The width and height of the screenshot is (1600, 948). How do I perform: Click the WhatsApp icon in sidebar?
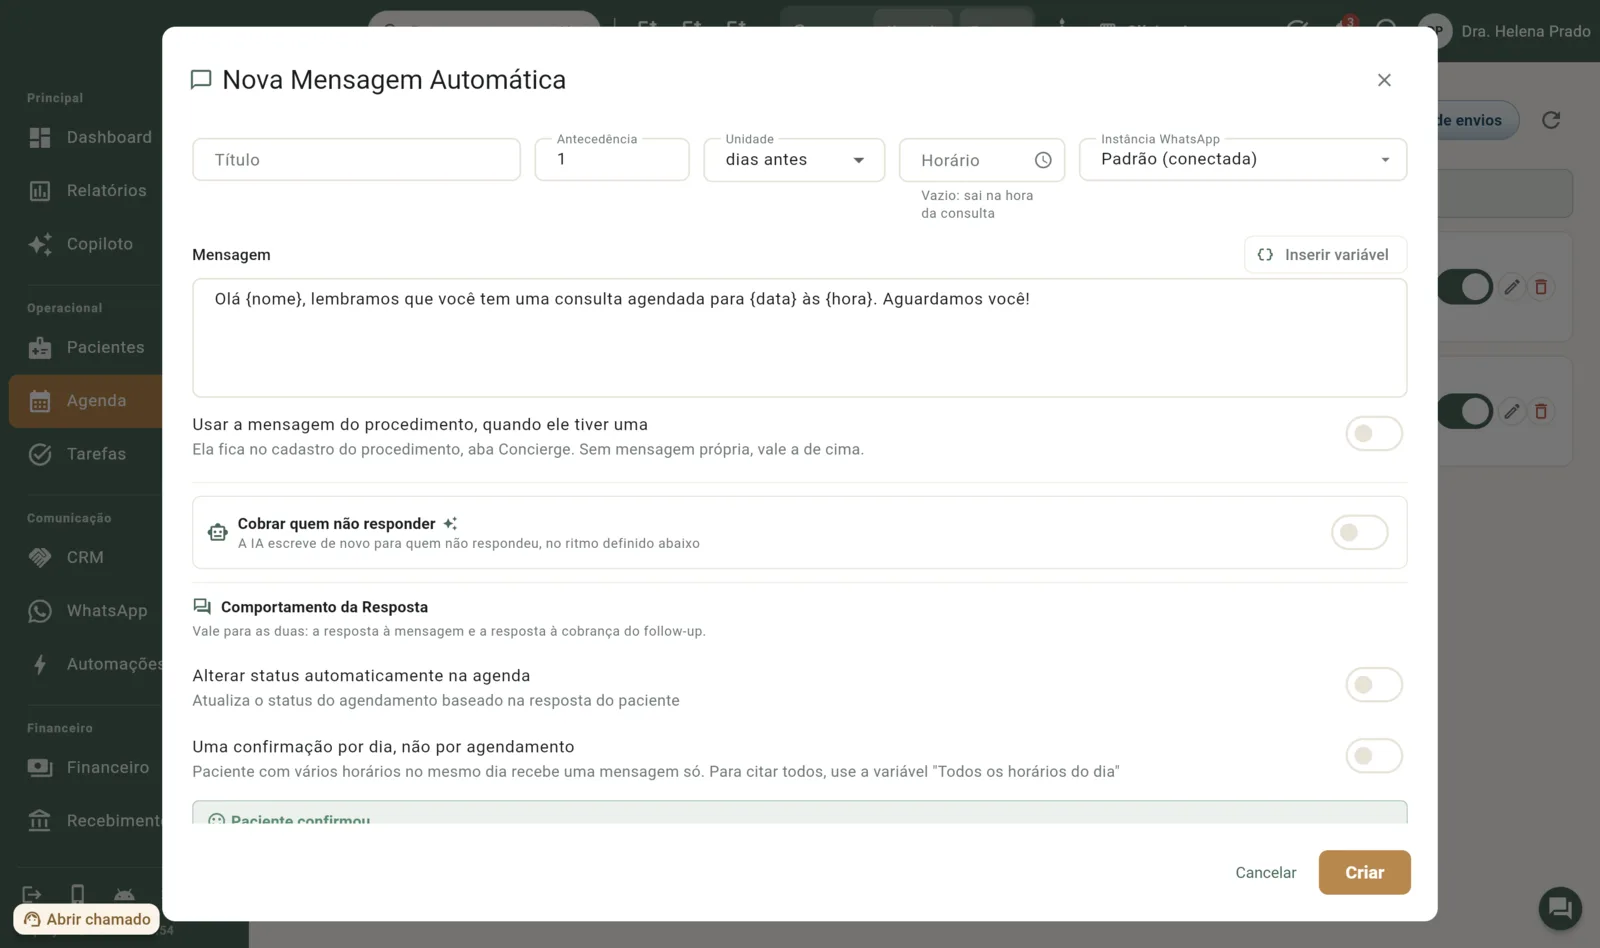[40, 611]
